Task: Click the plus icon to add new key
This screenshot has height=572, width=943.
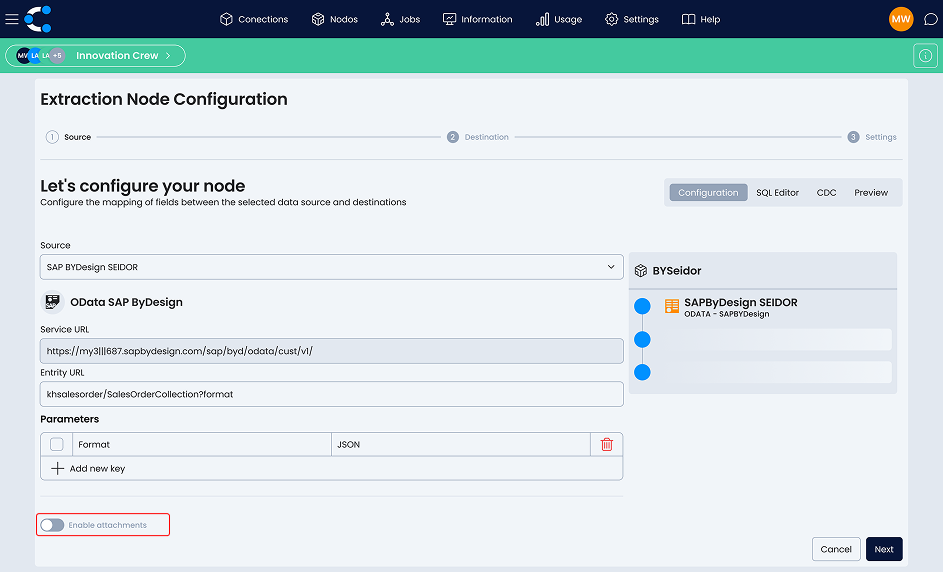Action: click(58, 468)
